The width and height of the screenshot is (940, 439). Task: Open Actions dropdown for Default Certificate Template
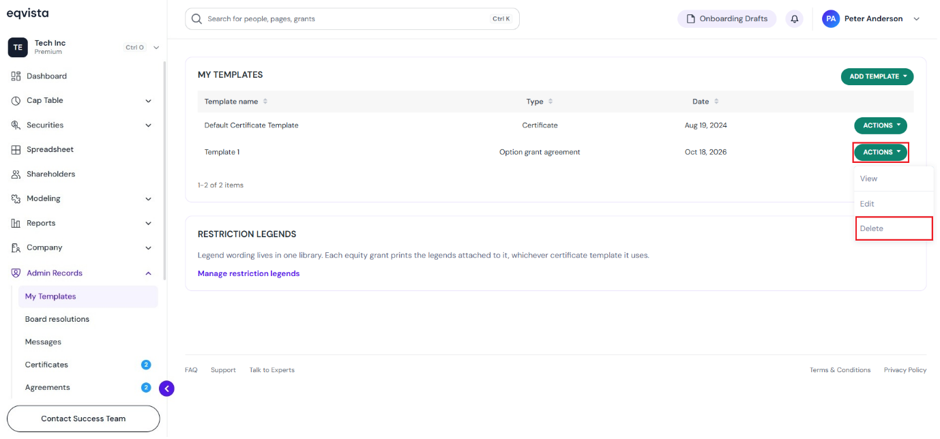[880, 125]
